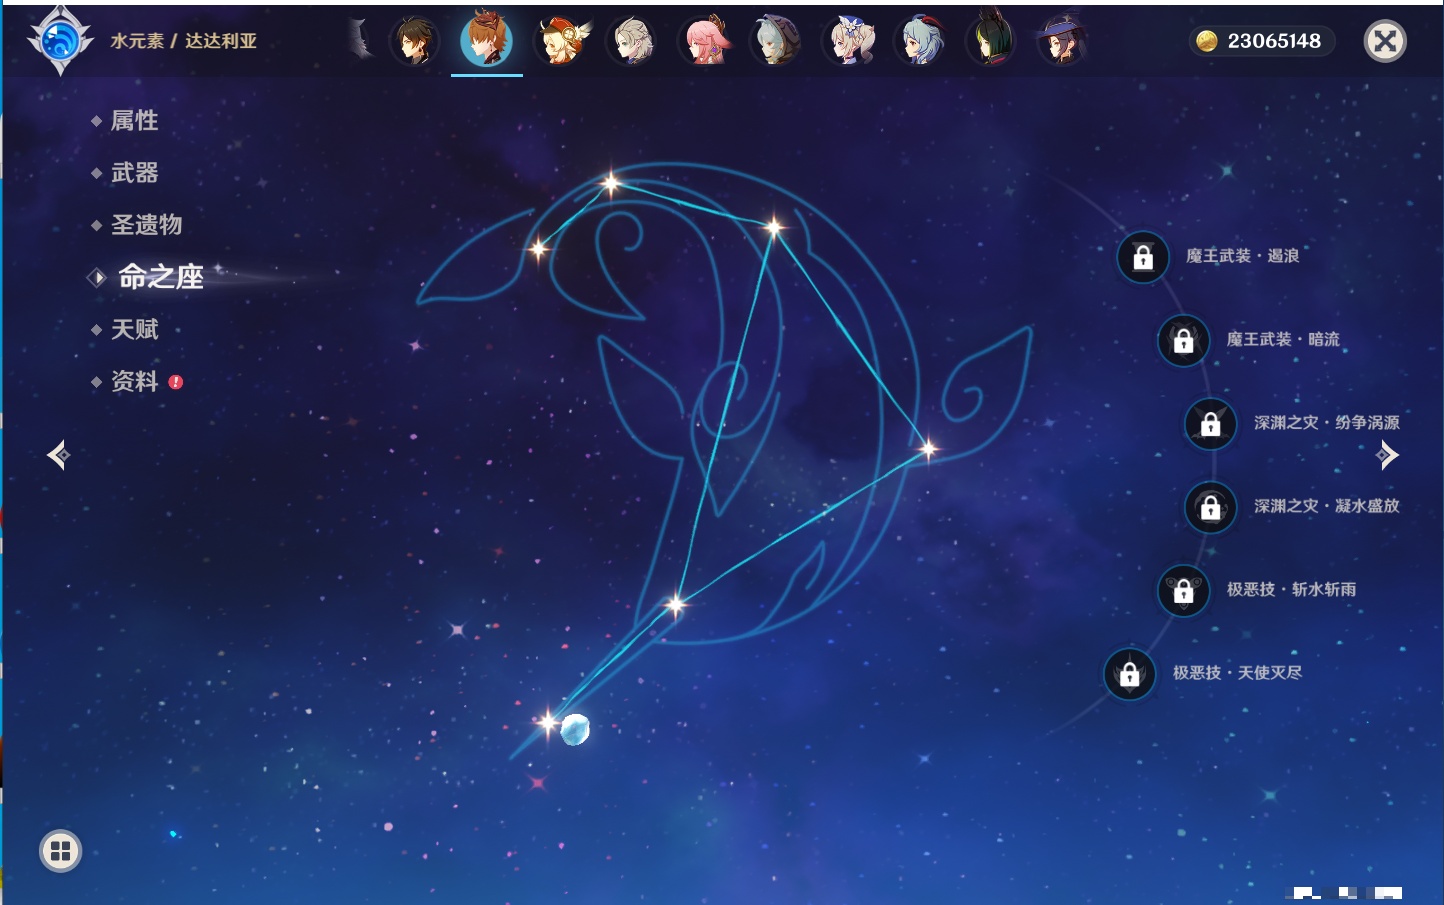
Task: Select the dark-haired Zhongli portrait
Action: click(x=414, y=41)
